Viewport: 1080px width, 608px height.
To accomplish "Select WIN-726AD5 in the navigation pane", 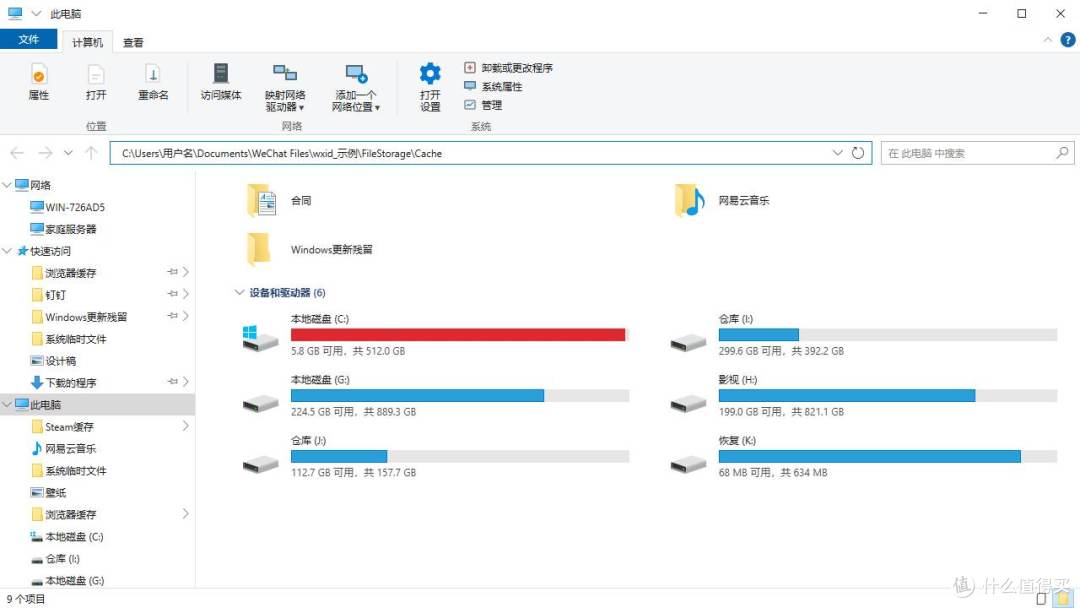I will 75,207.
